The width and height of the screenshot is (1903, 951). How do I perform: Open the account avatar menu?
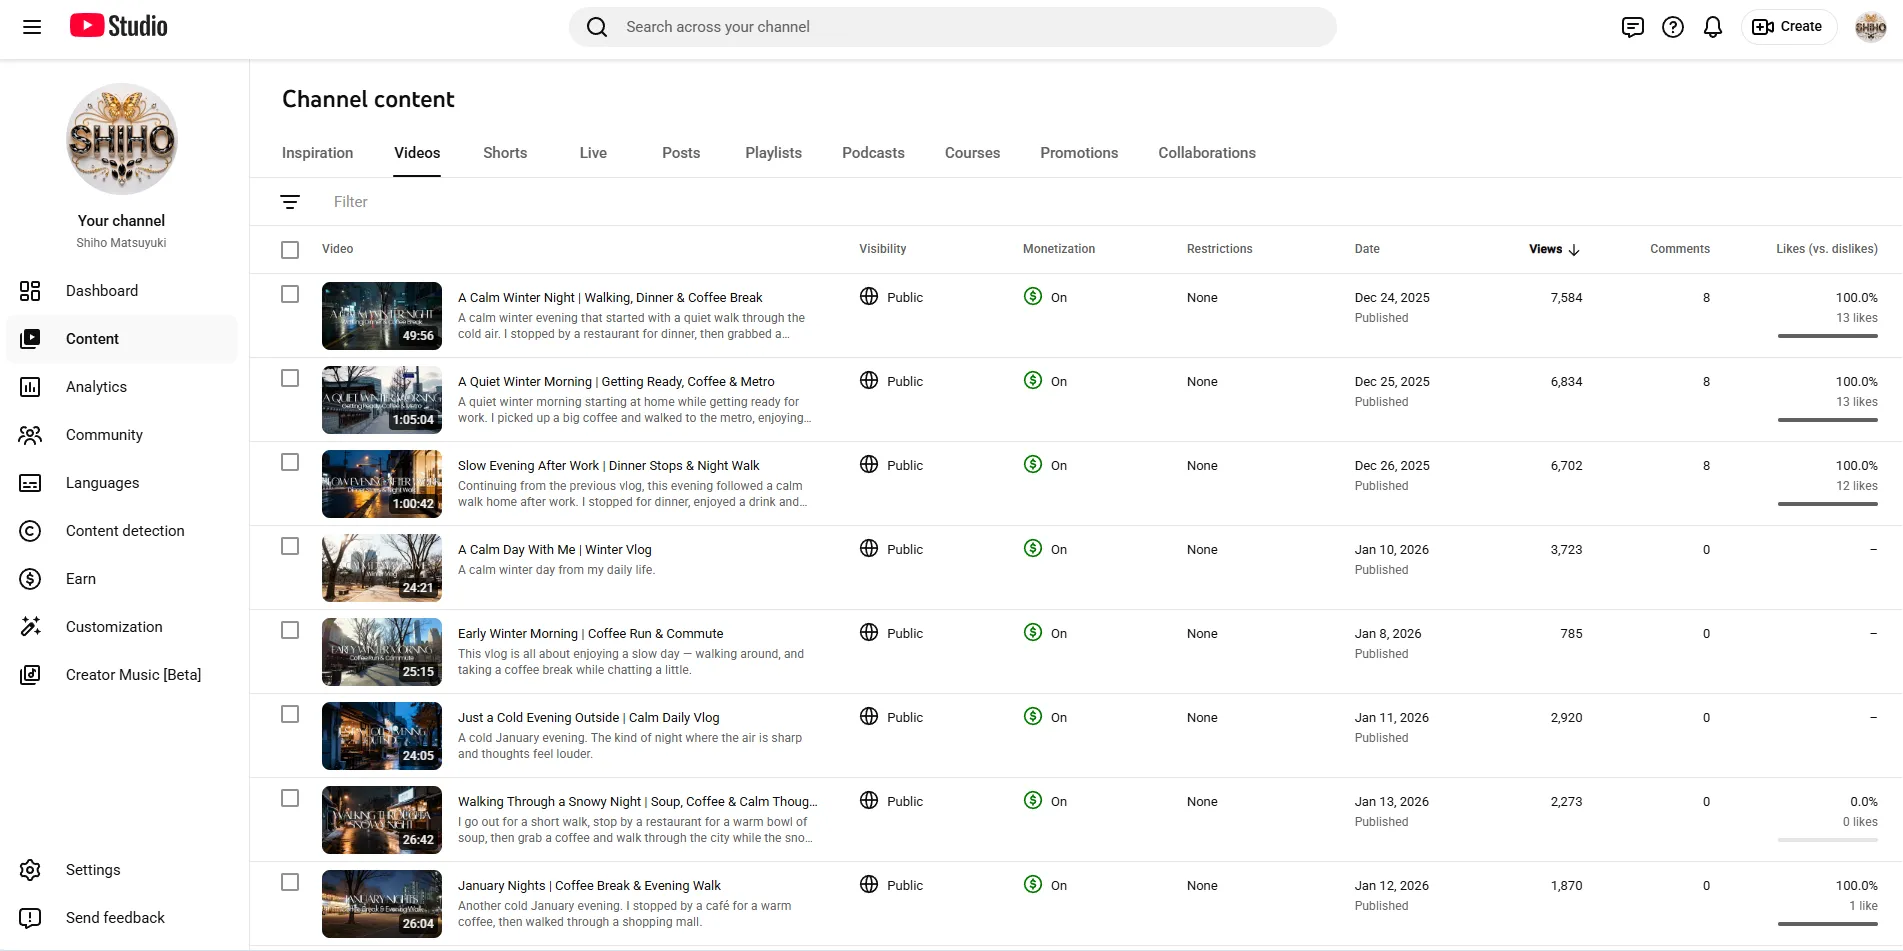[1870, 27]
